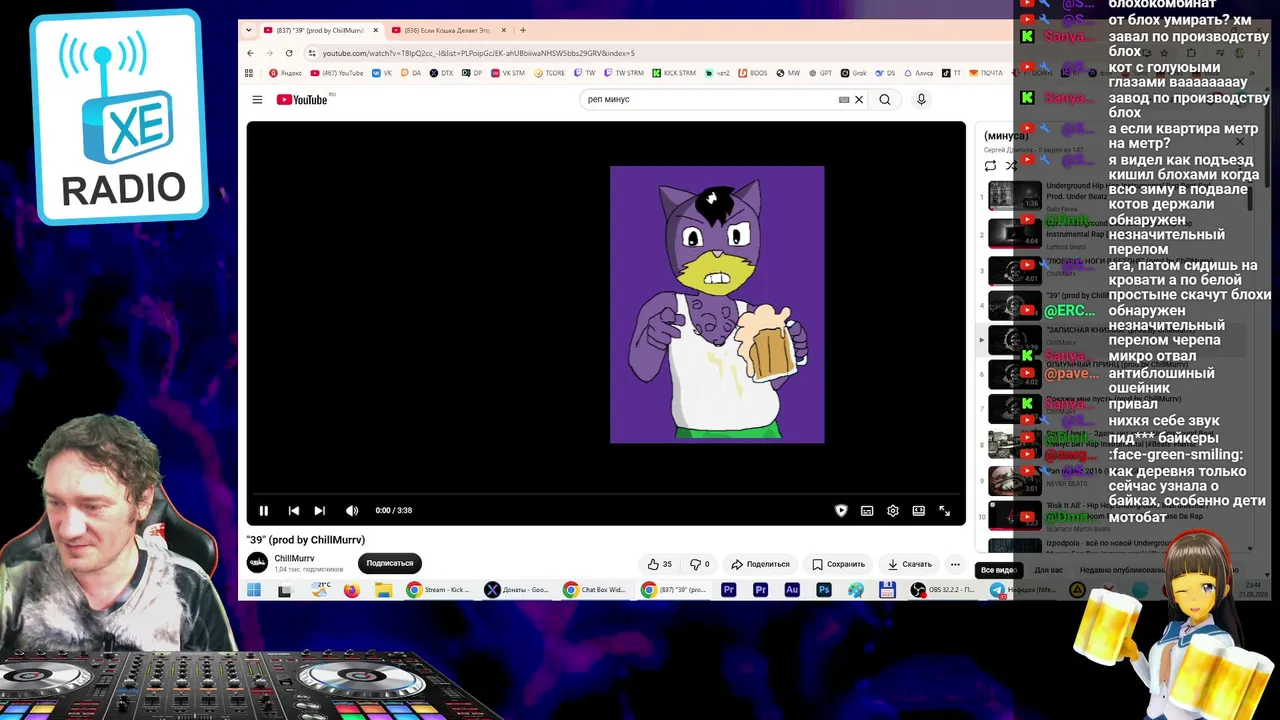This screenshot has height=720, width=1280.
Task: Reload the current page
Action: 289,53
